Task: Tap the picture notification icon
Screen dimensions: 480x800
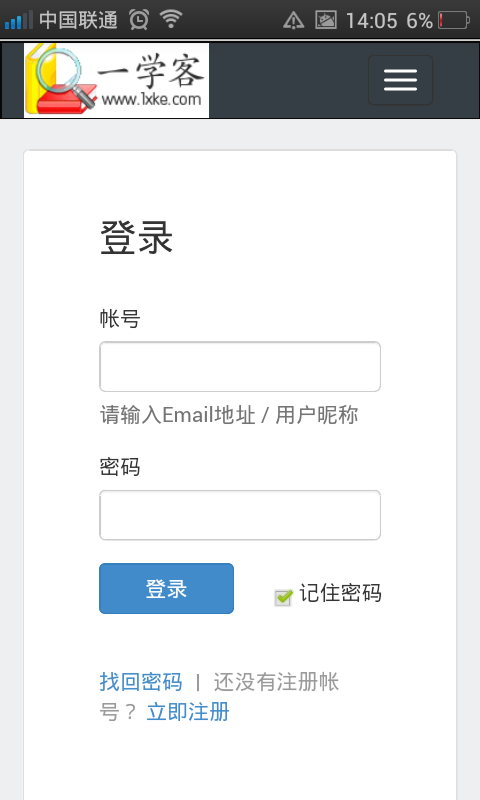Action: 326,20
